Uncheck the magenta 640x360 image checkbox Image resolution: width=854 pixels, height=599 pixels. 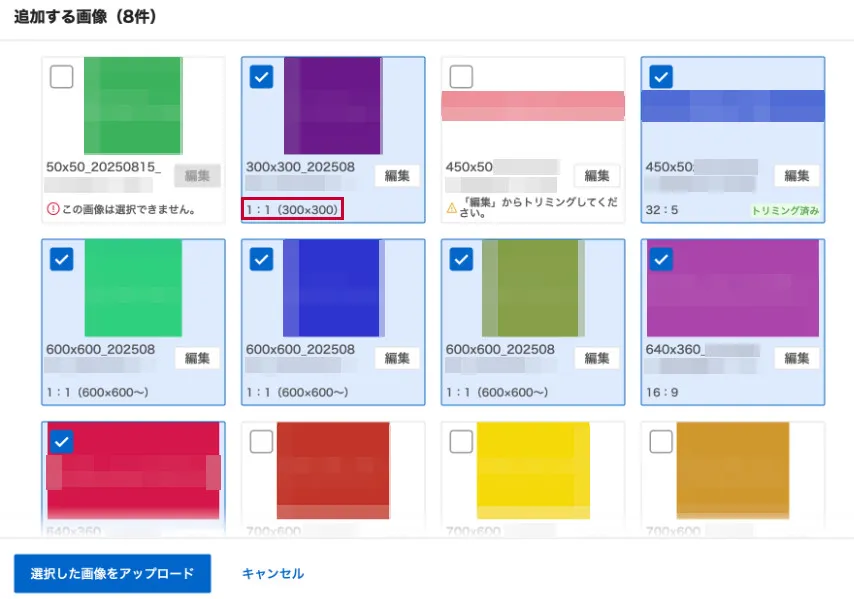661,259
